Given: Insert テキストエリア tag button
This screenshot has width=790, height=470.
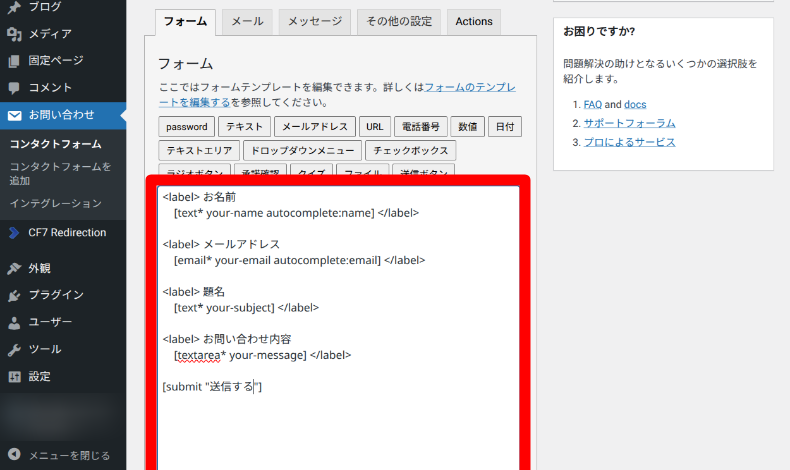Looking at the screenshot, I should point(199,151).
